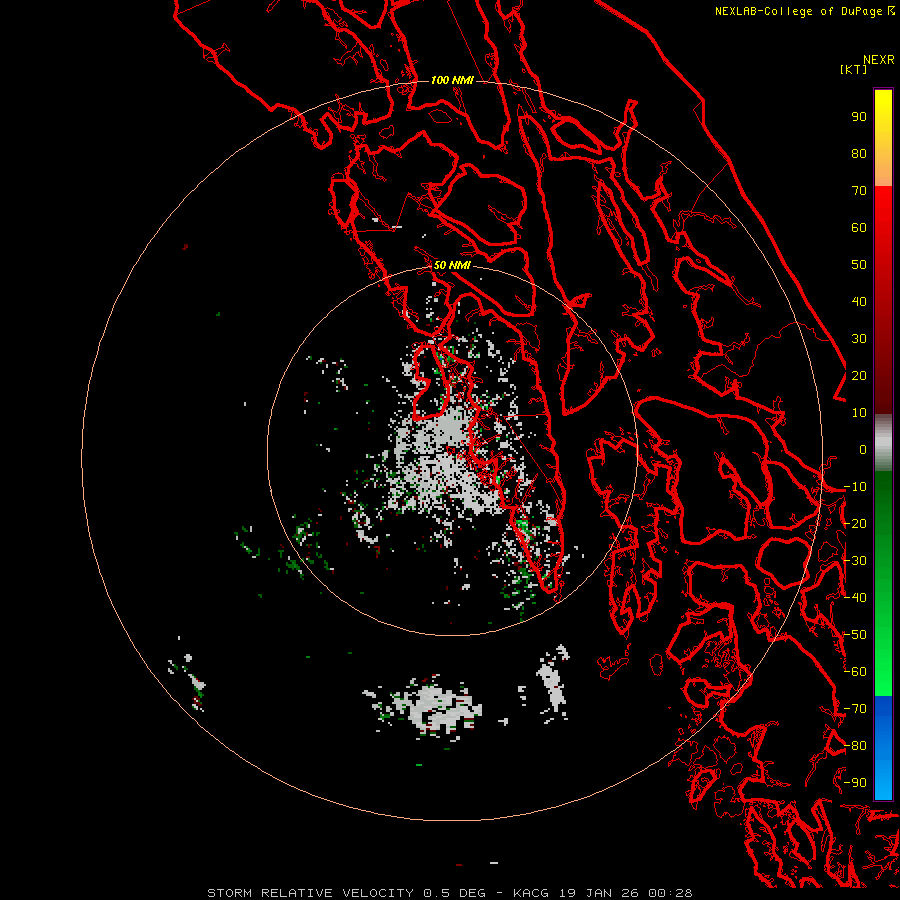This screenshot has width=900, height=900.
Task: Click the -40 value on the velocity scale
Action: (856, 598)
